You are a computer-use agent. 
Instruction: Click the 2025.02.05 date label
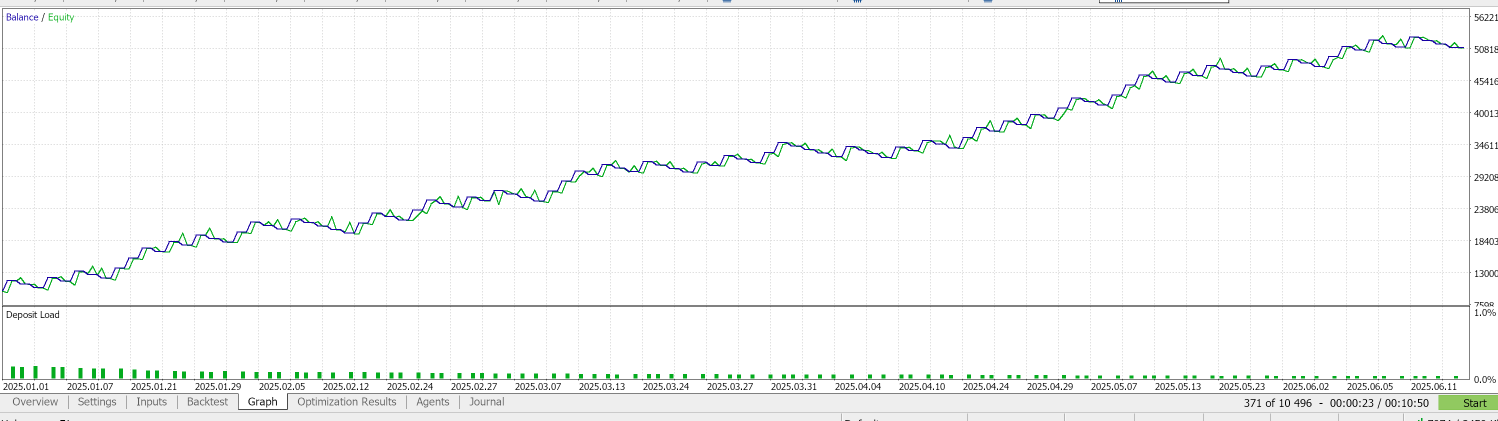pos(282,386)
